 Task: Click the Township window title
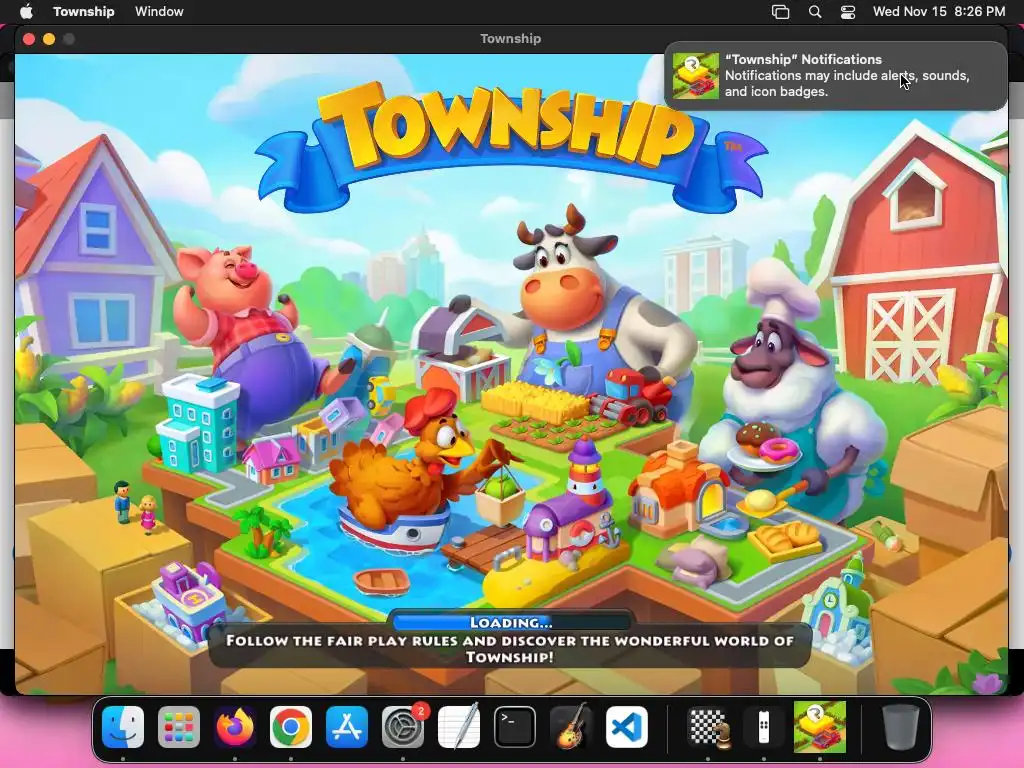511,39
